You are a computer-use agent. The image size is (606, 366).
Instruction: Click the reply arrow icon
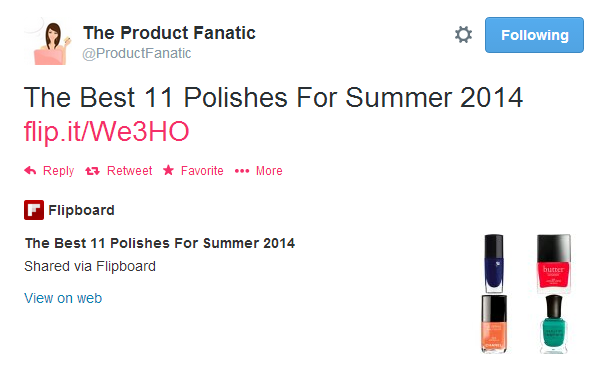30,170
